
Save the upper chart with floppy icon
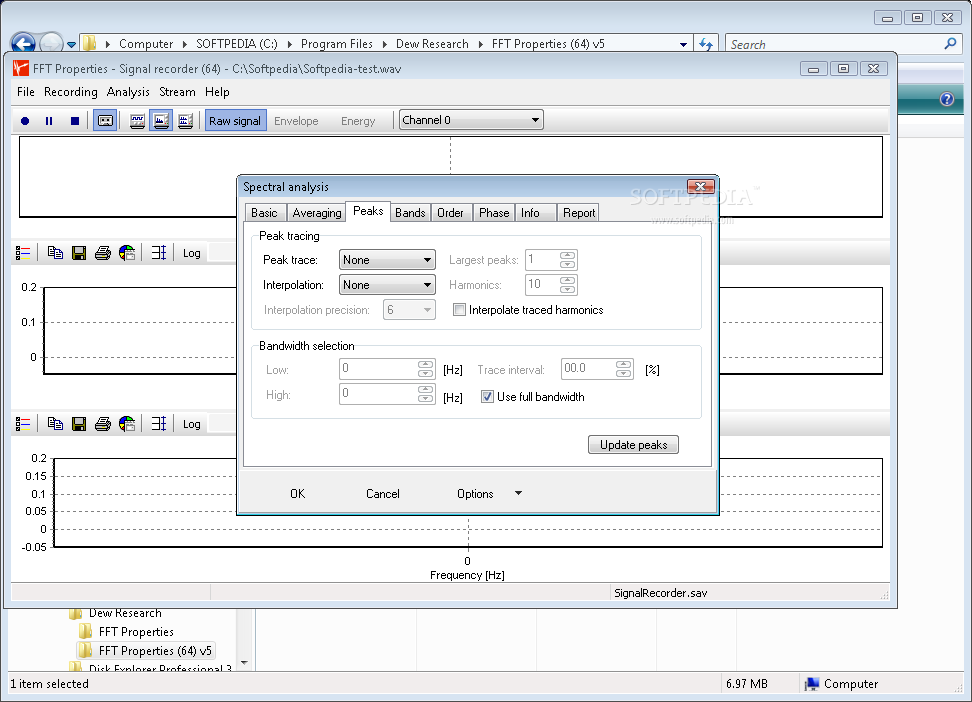pos(79,252)
